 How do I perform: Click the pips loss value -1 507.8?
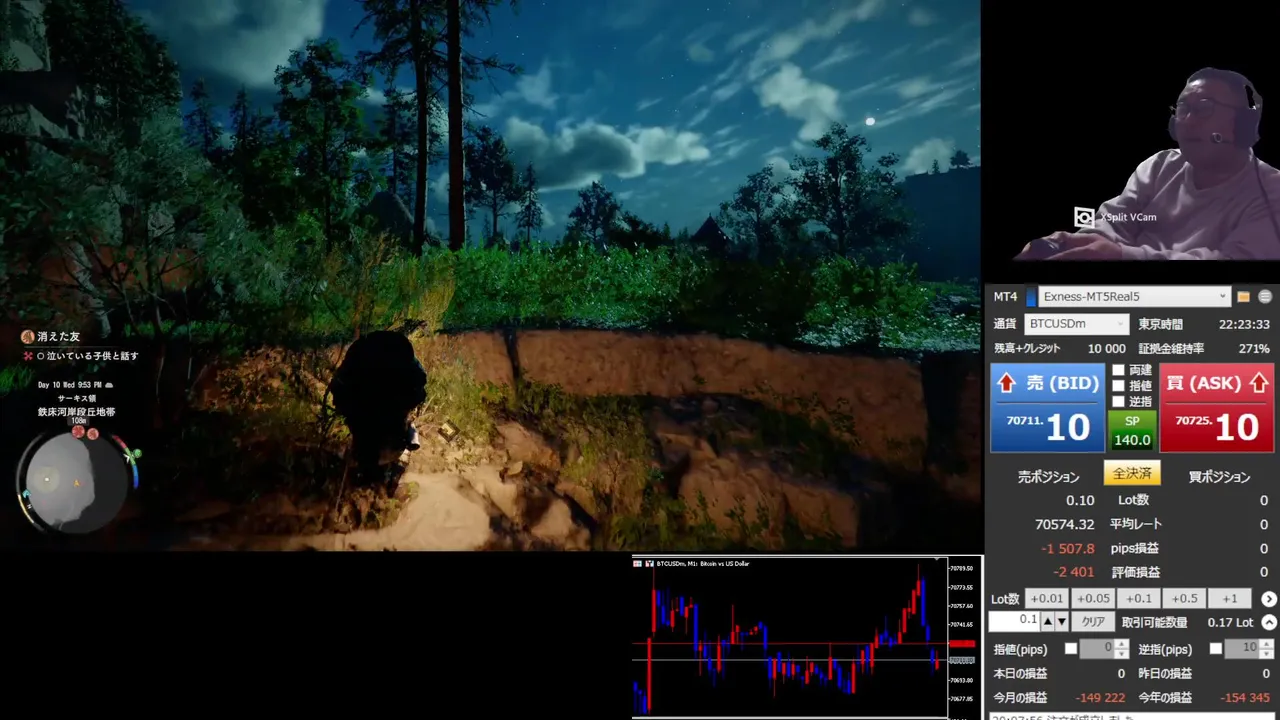1067,548
